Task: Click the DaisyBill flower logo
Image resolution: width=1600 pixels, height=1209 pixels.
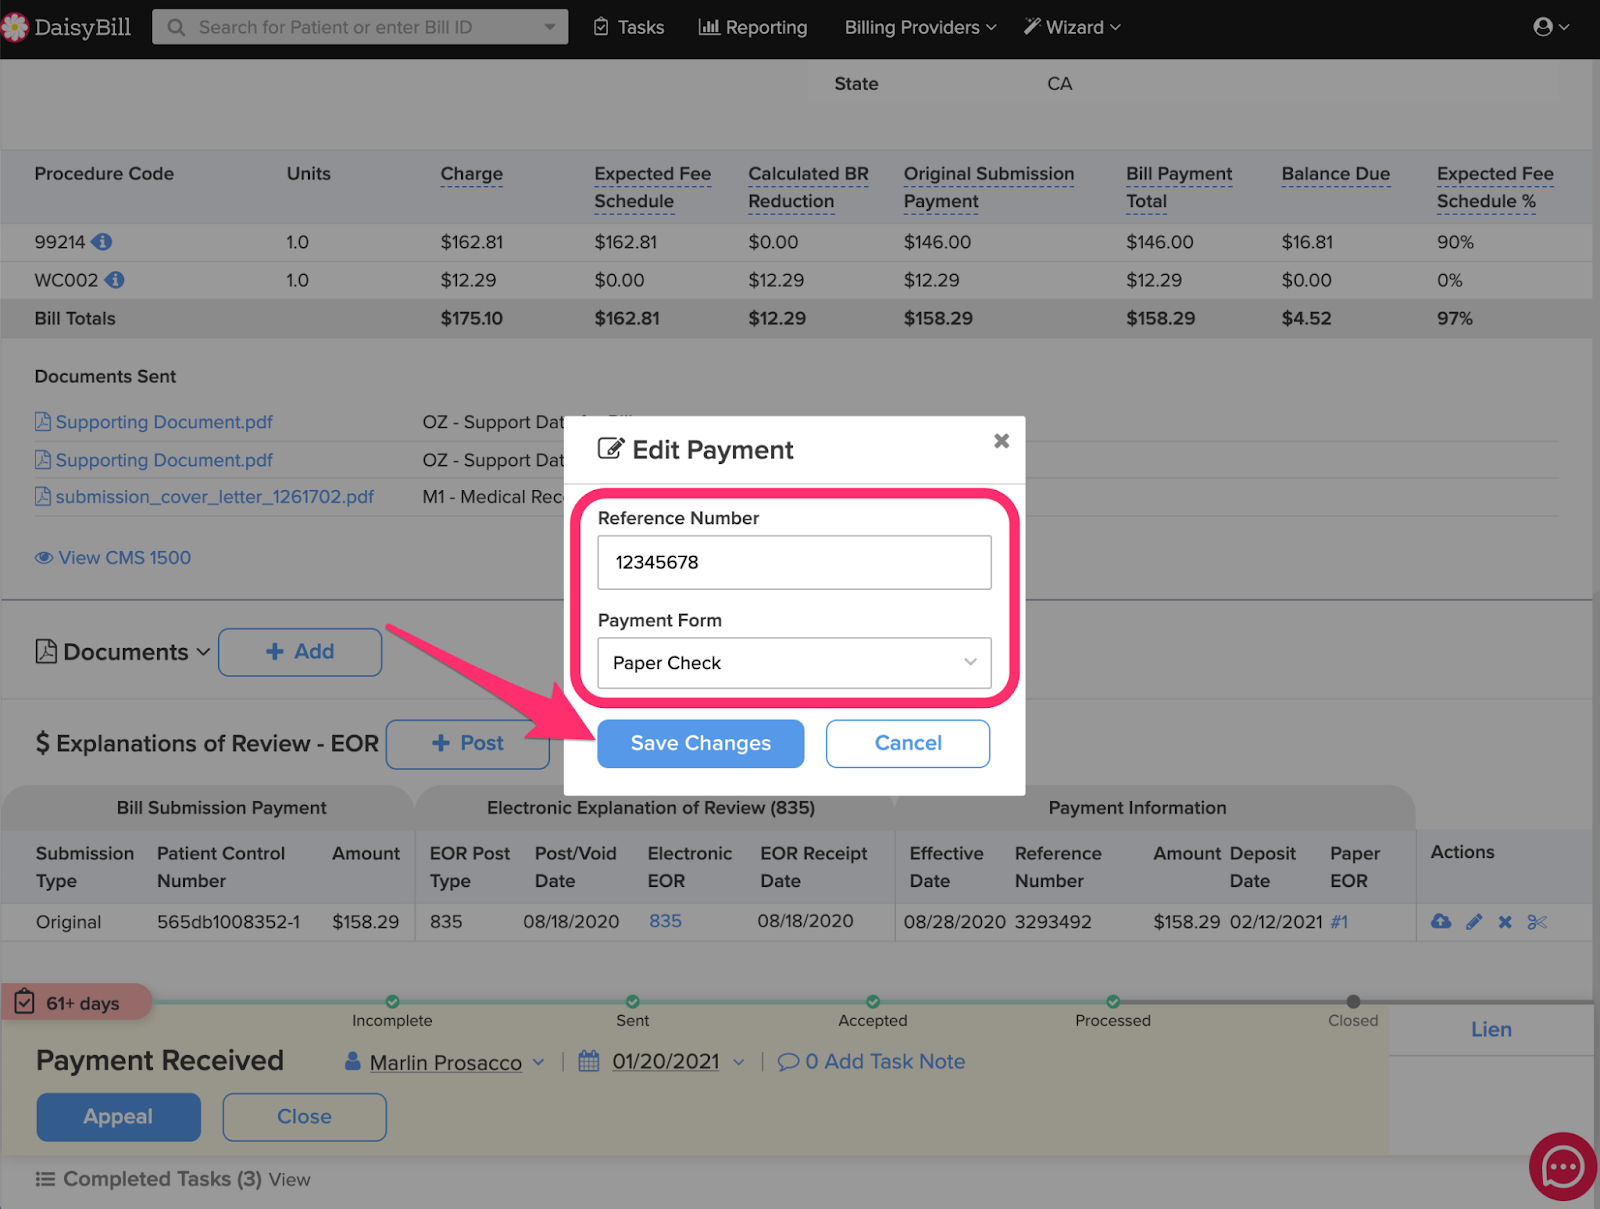Action: pyautogui.click(x=15, y=27)
